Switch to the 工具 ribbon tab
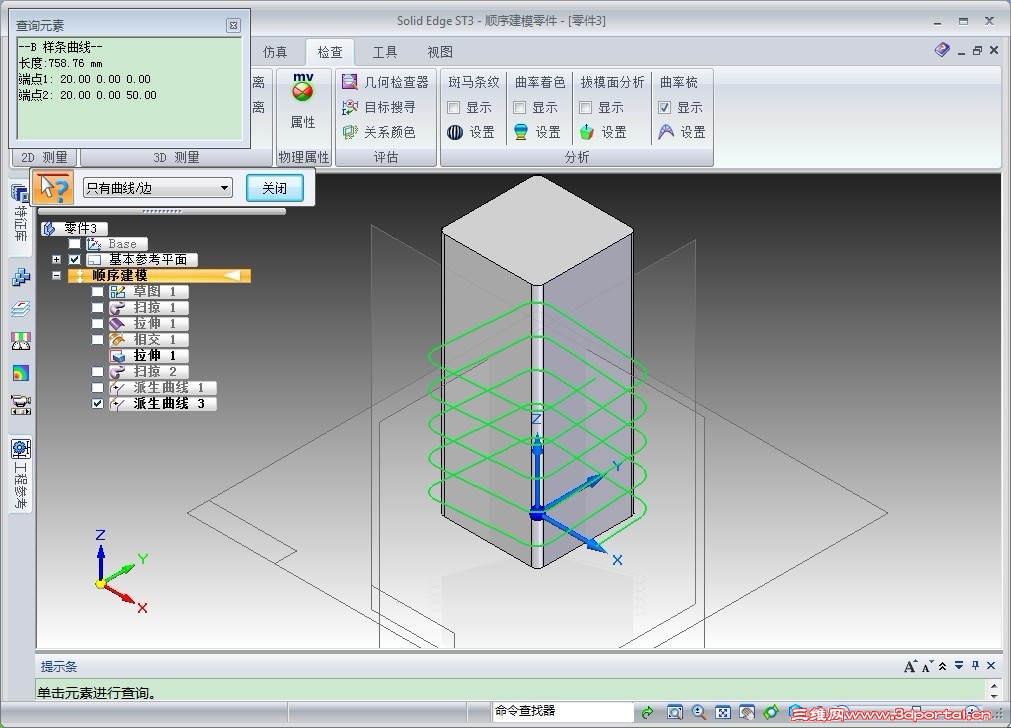This screenshot has height=728, width=1011. pos(385,52)
